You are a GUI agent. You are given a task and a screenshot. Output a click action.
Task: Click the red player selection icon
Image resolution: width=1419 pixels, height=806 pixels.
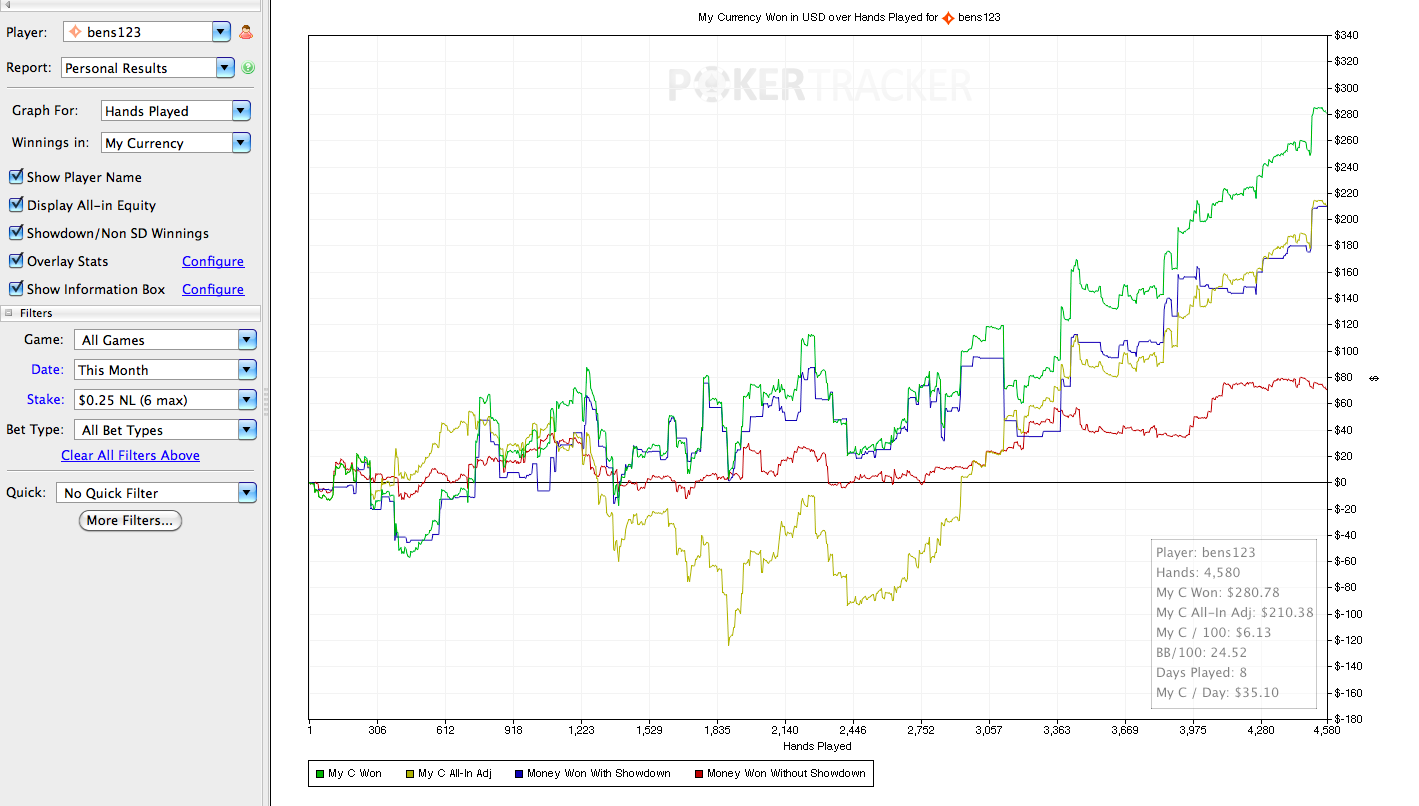point(246,32)
